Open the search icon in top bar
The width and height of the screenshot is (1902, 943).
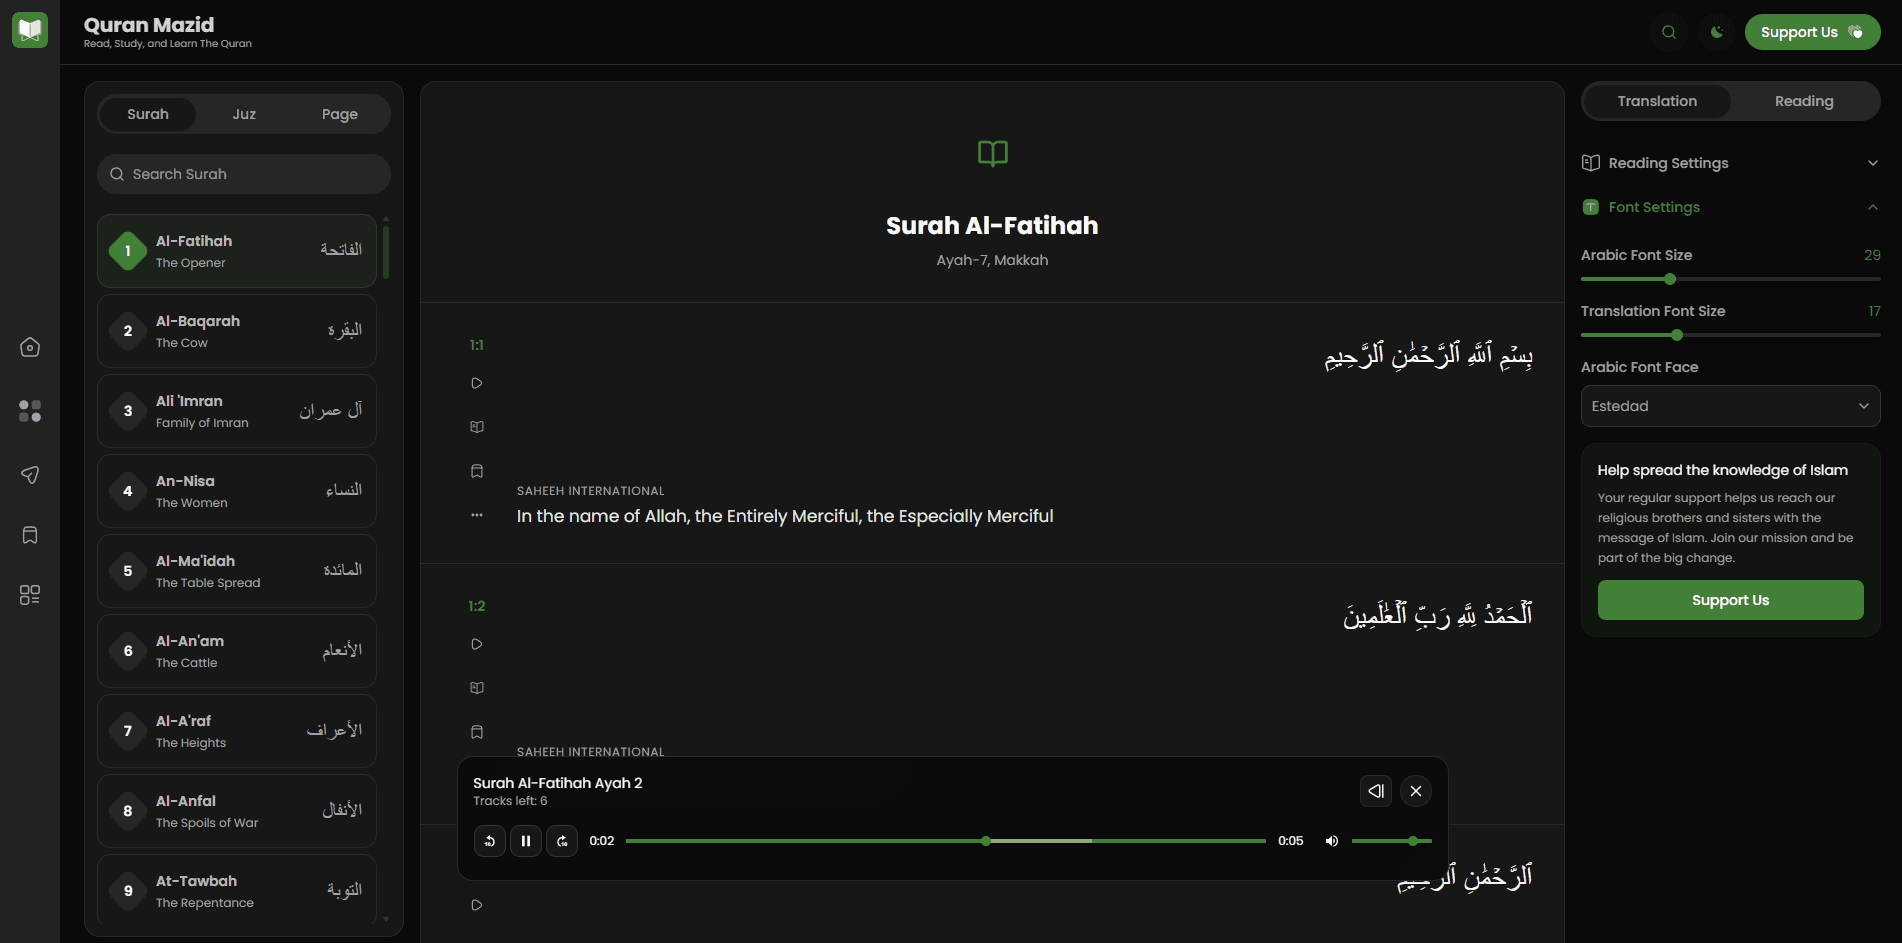[1669, 32]
